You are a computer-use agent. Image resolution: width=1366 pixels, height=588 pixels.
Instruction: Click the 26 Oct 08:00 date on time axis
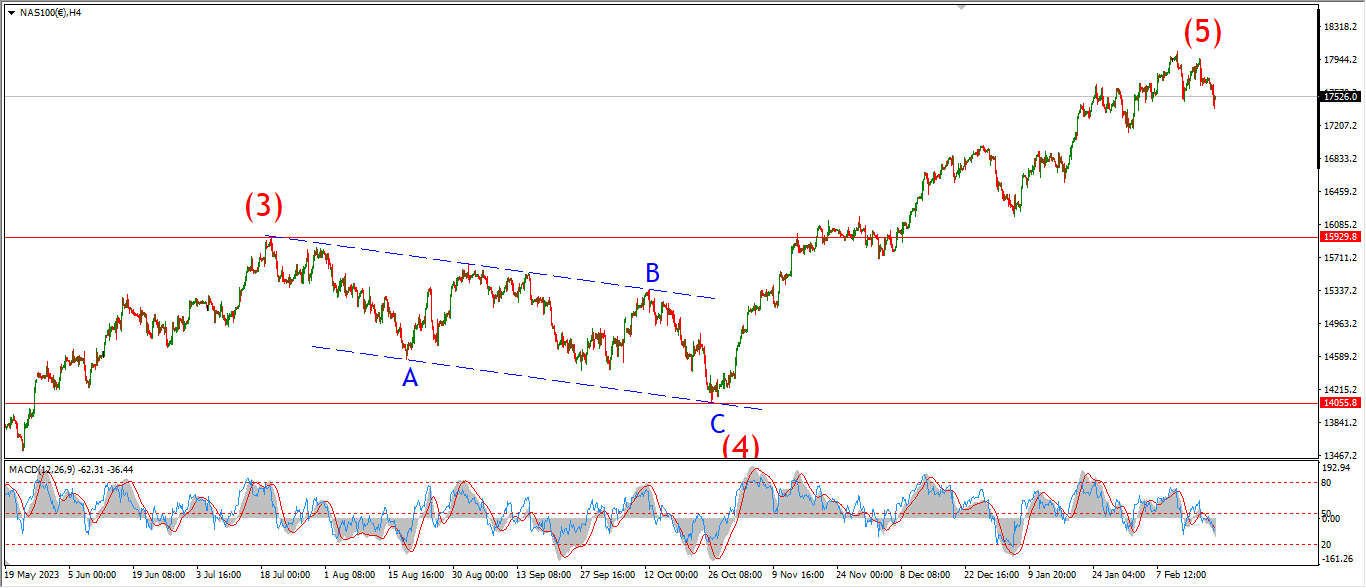pyautogui.click(x=733, y=576)
